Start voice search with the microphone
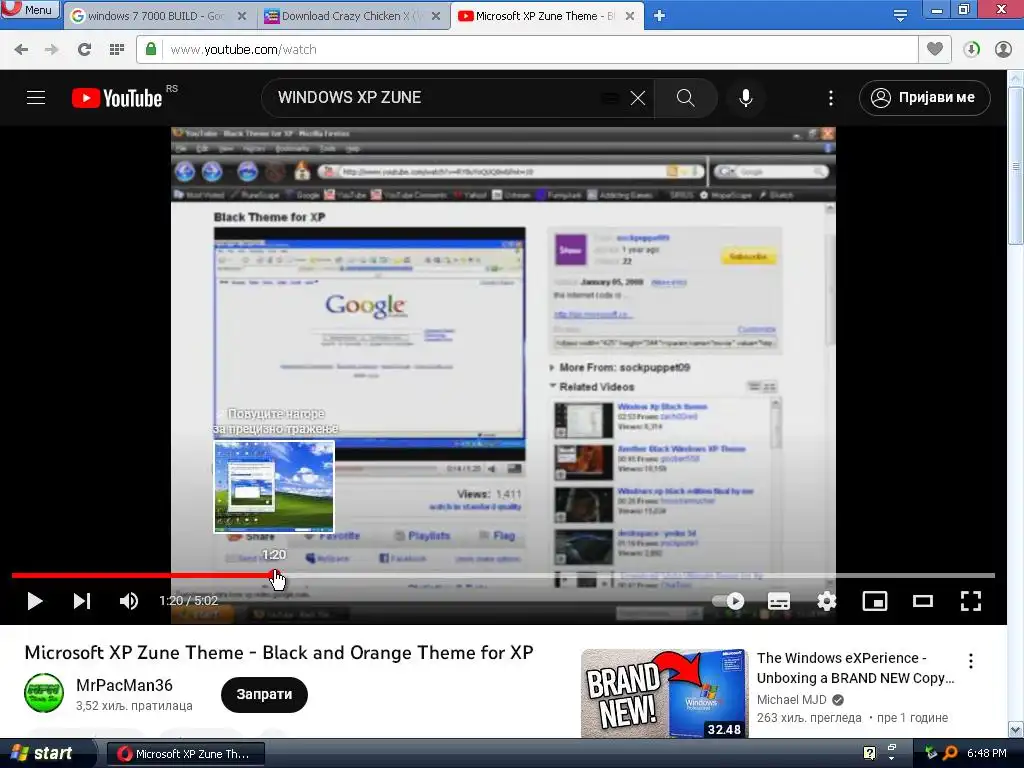 [745, 98]
